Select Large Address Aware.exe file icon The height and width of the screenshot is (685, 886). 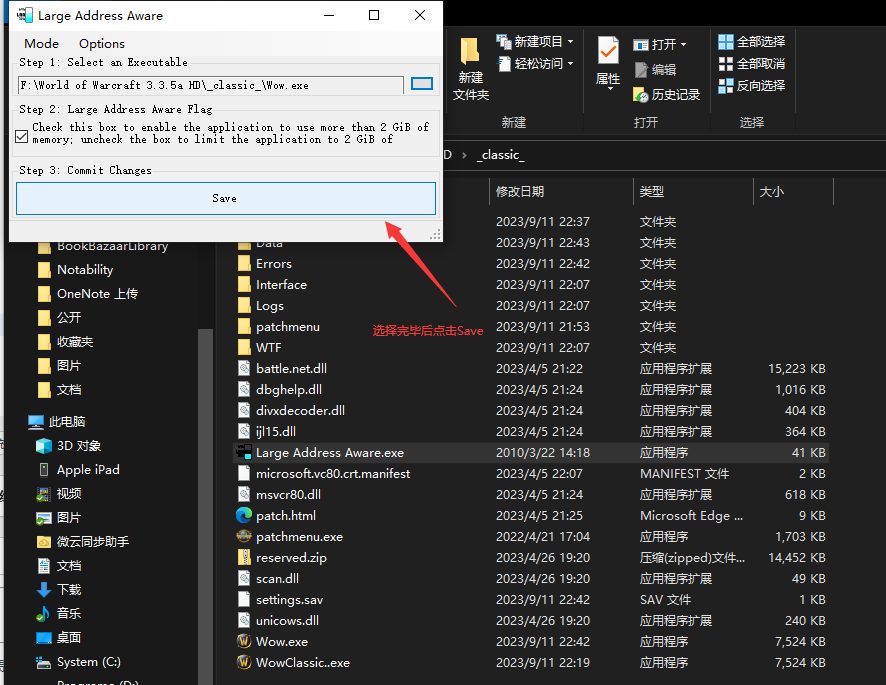pyautogui.click(x=244, y=452)
